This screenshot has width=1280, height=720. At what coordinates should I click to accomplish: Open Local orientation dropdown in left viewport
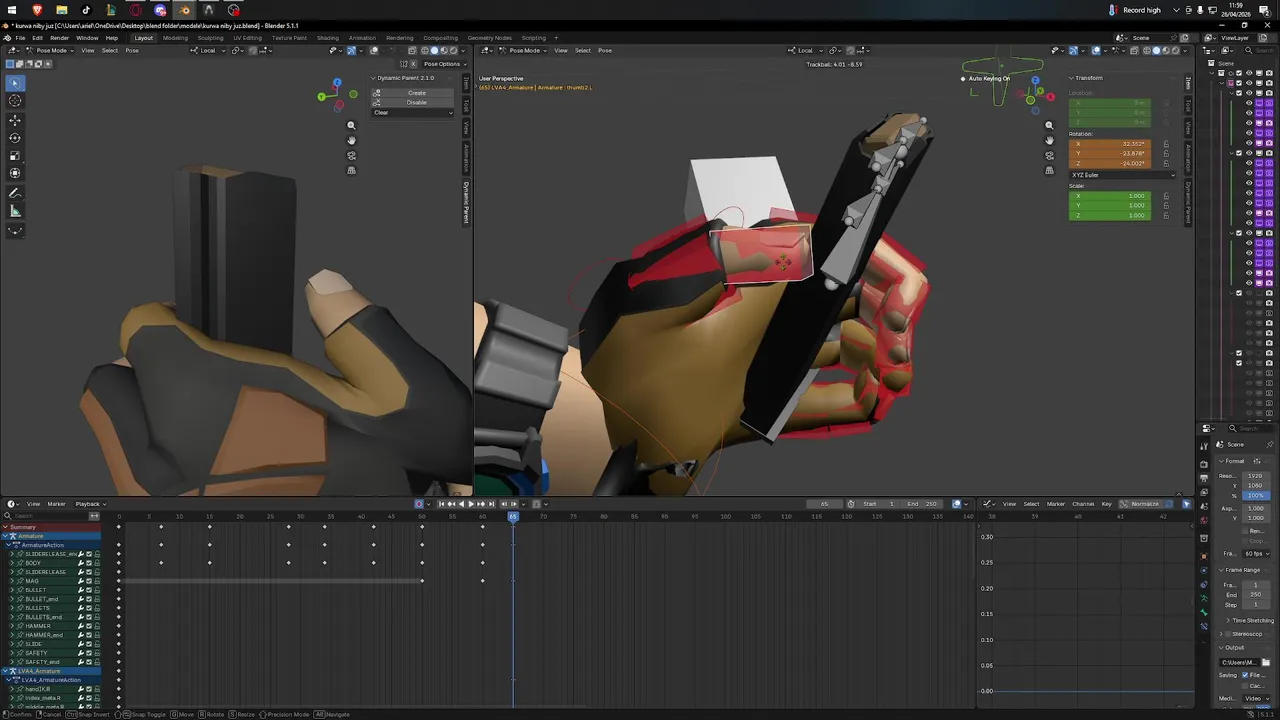(208, 50)
